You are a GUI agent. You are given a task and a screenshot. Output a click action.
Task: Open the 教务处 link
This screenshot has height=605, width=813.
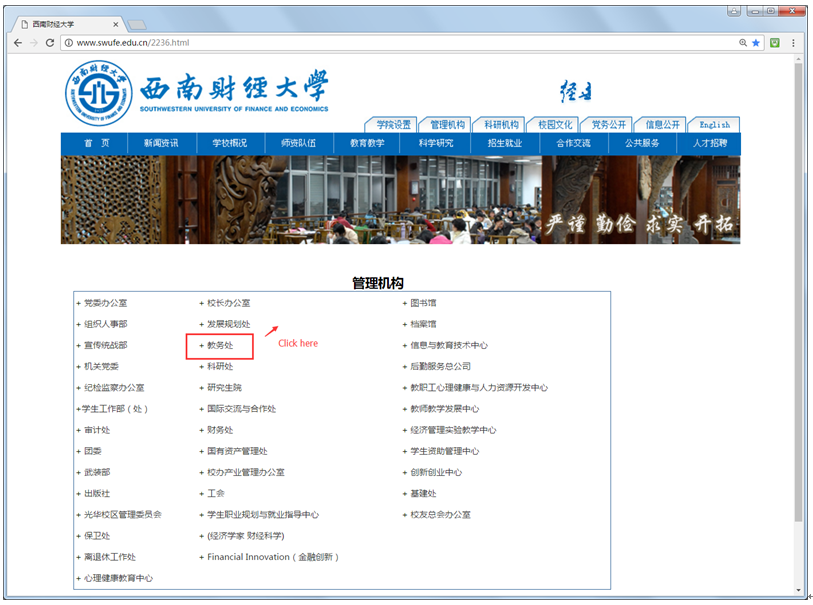coord(220,345)
